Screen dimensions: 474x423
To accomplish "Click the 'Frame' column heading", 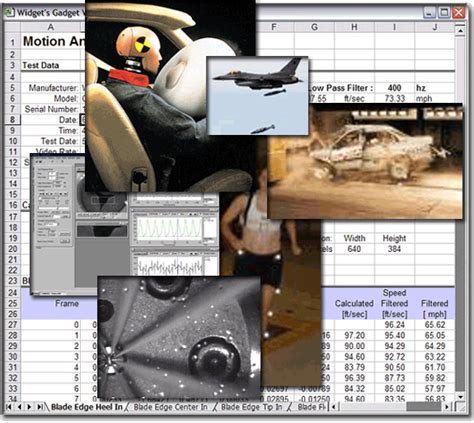I will coord(67,304).
